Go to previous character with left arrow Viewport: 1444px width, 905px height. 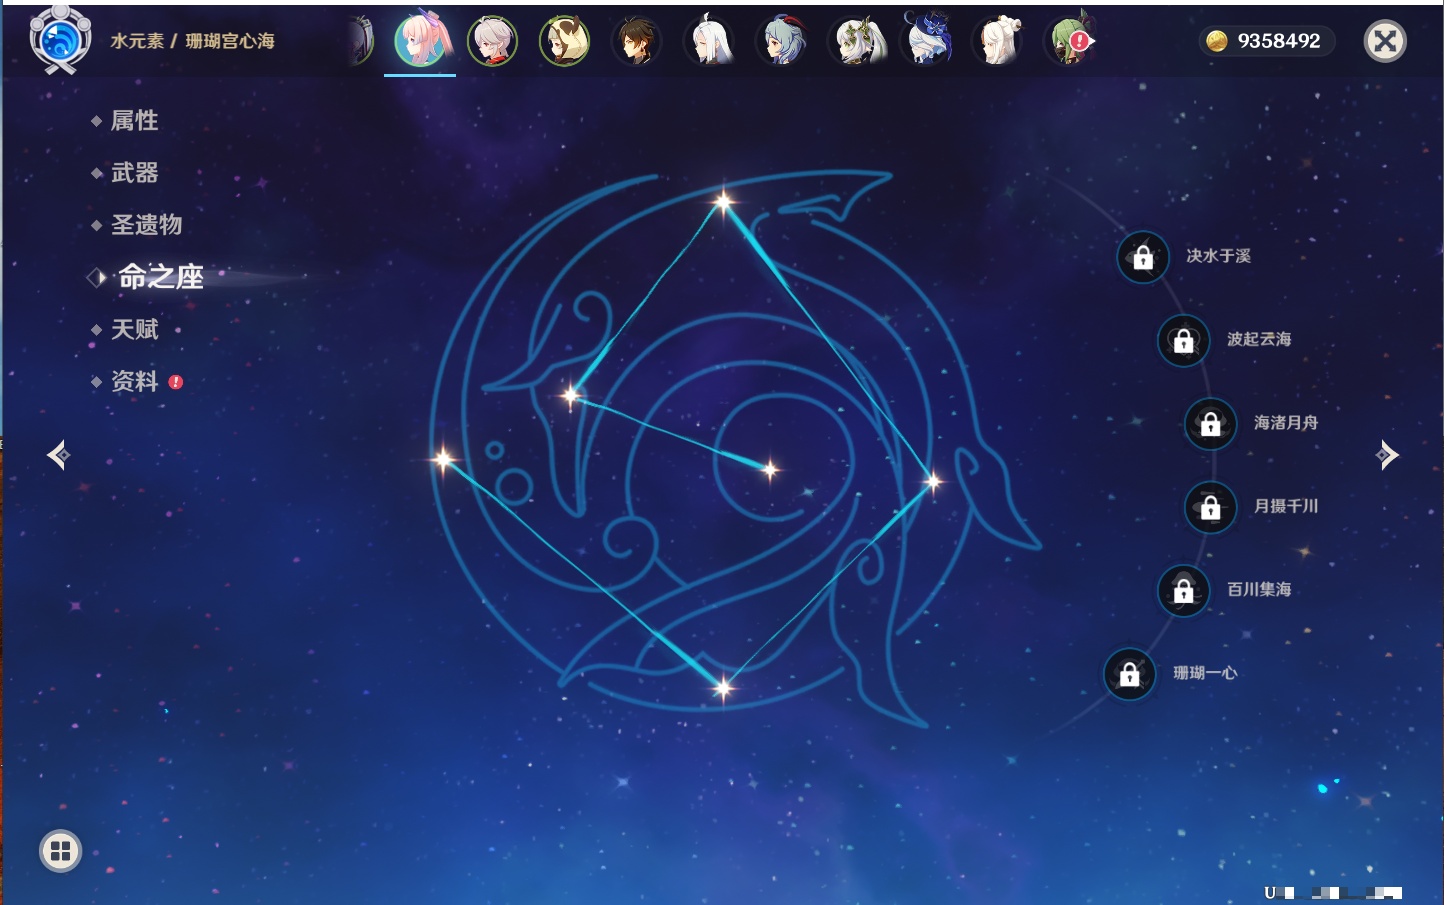(58, 455)
